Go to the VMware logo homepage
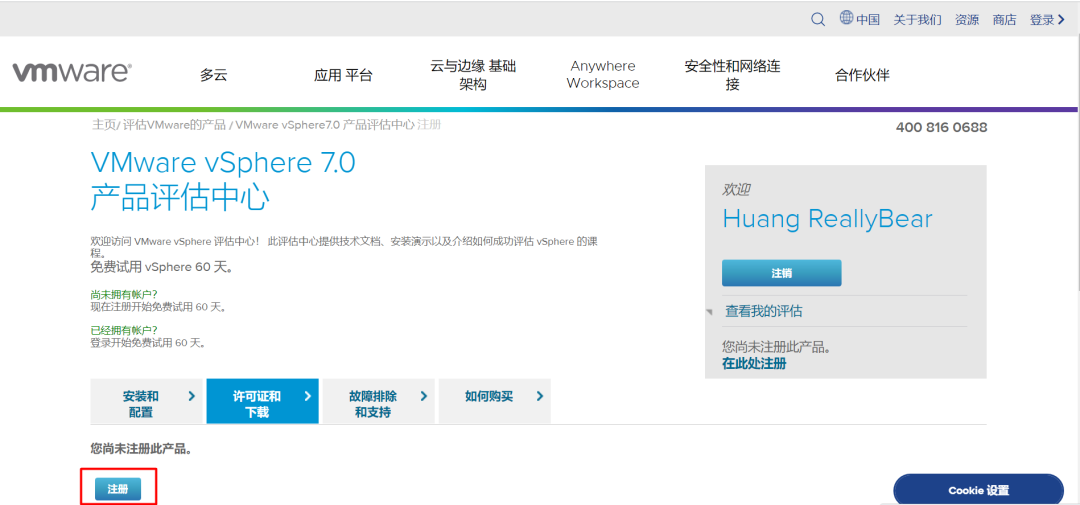1080x505 pixels. pos(72,72)
